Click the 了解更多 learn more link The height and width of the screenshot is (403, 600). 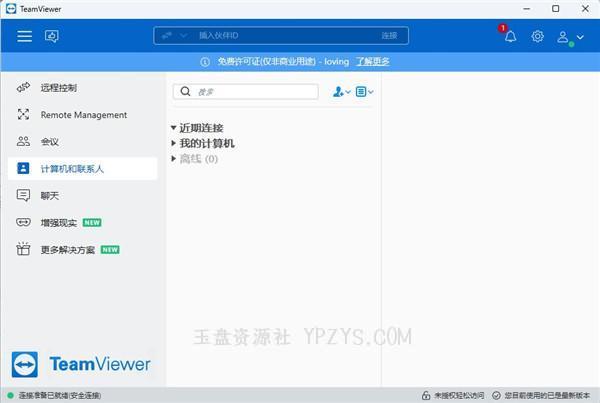[373, 62]
